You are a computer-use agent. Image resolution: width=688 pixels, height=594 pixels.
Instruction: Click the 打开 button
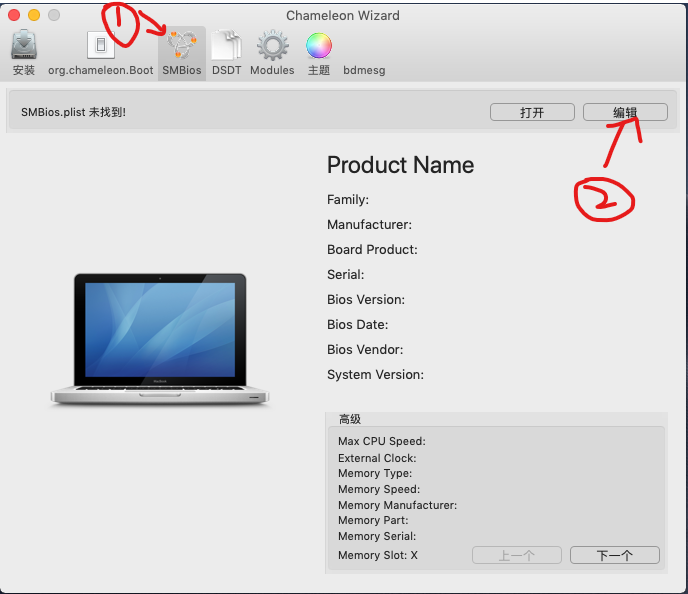tap(532, 112)
